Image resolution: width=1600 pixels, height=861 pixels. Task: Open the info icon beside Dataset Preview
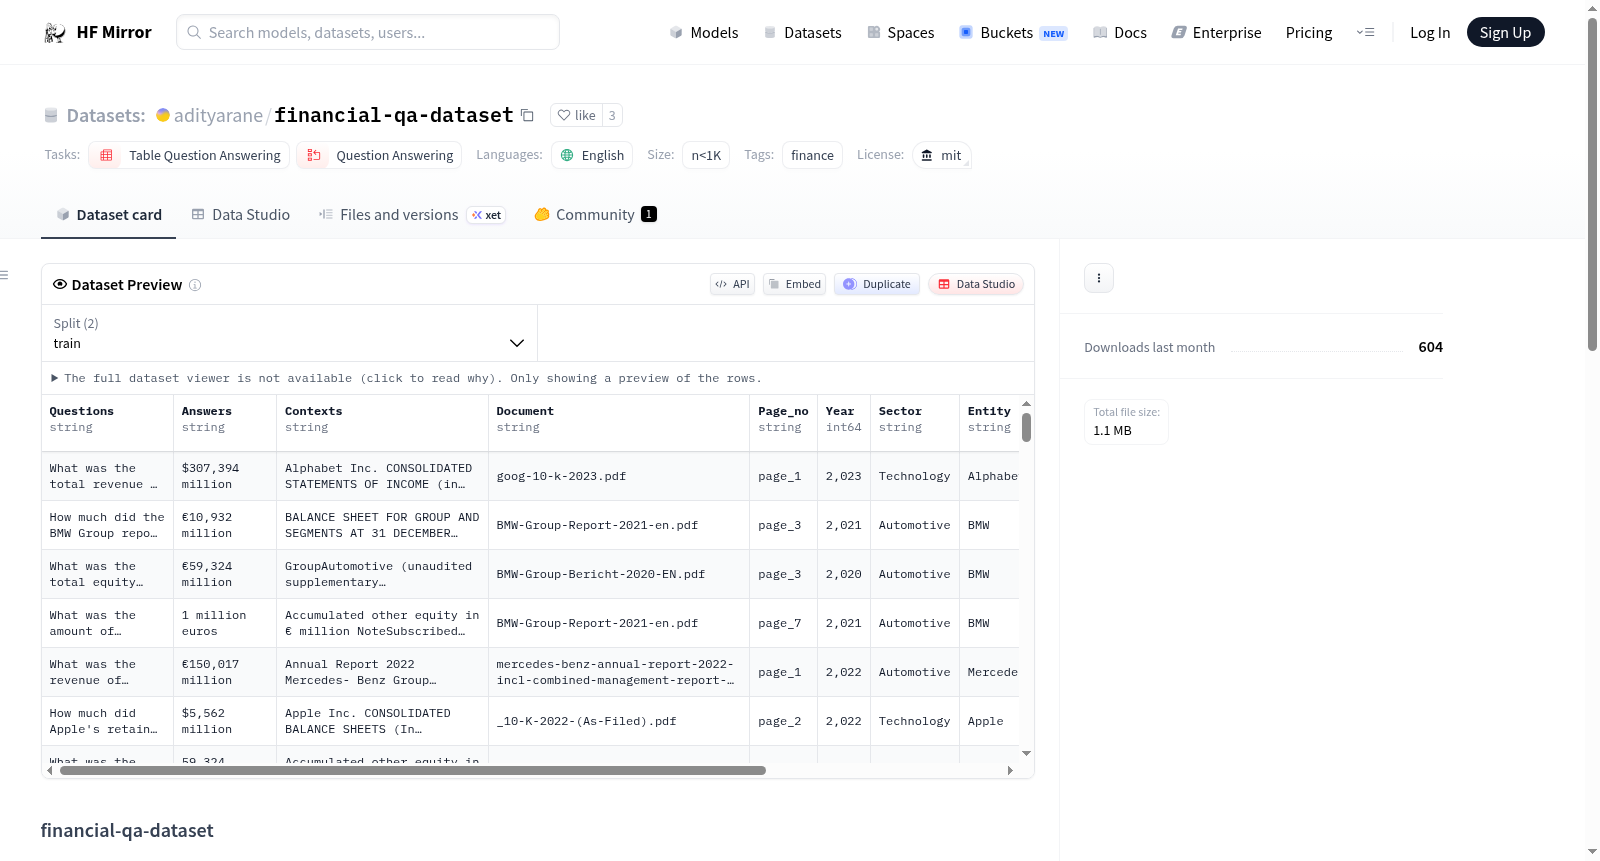pyautogui.click(x=195, y=285)
